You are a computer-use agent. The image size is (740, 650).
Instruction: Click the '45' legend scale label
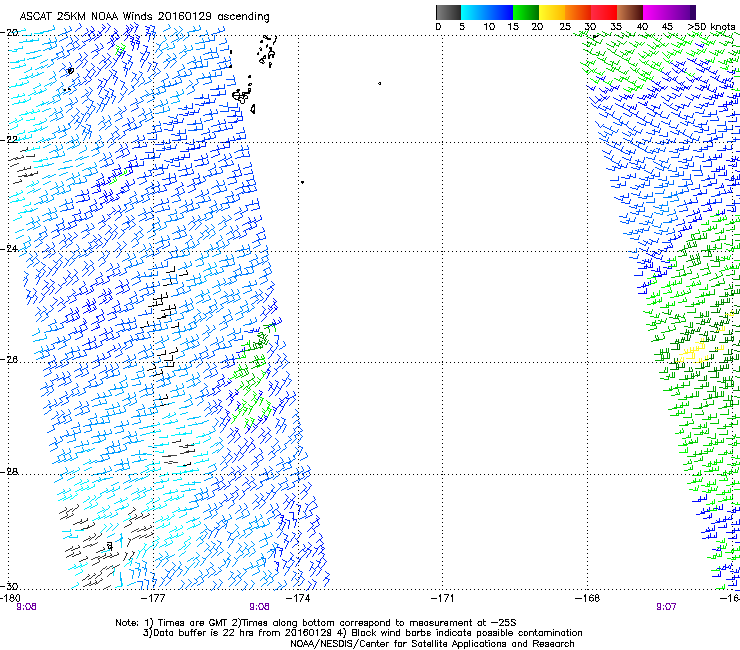tap(667, 27)
